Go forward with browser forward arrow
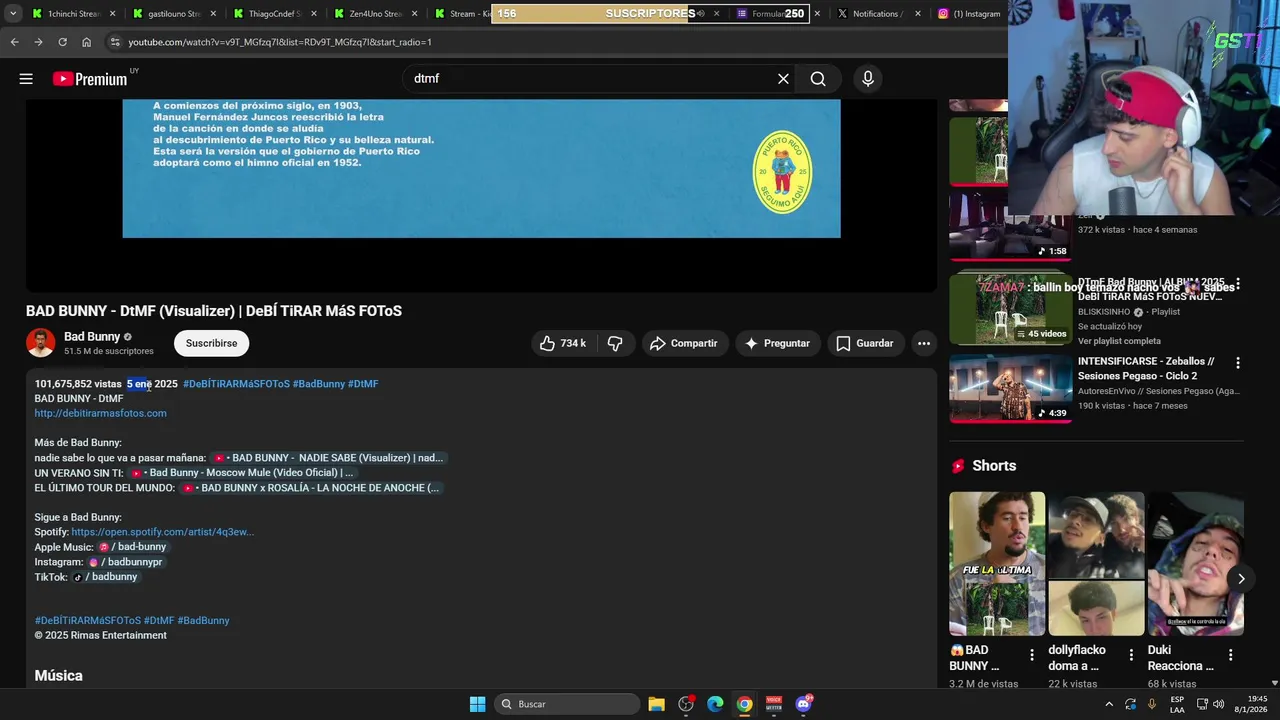Screen dimensions: 1280x720 pyautogui.click(x=38, y=42)
